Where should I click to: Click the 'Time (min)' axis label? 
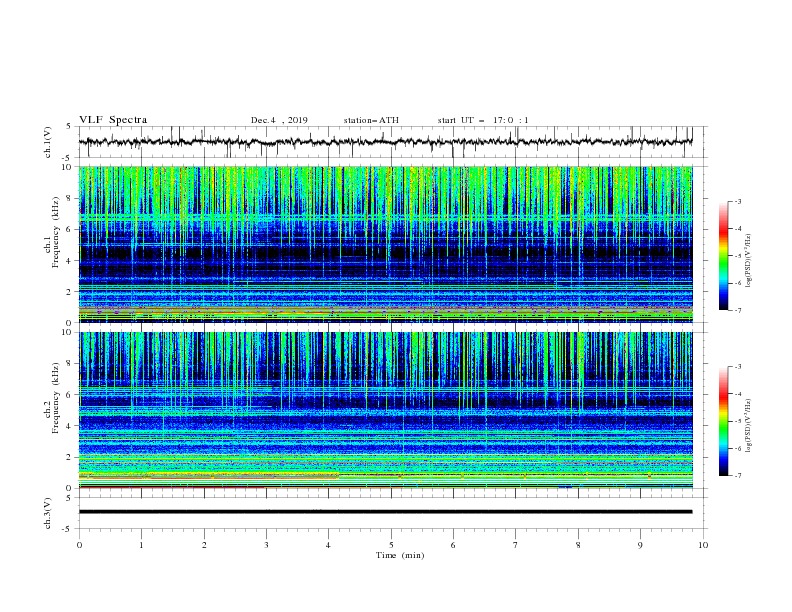pyautogui.click(x=400, y=555)
